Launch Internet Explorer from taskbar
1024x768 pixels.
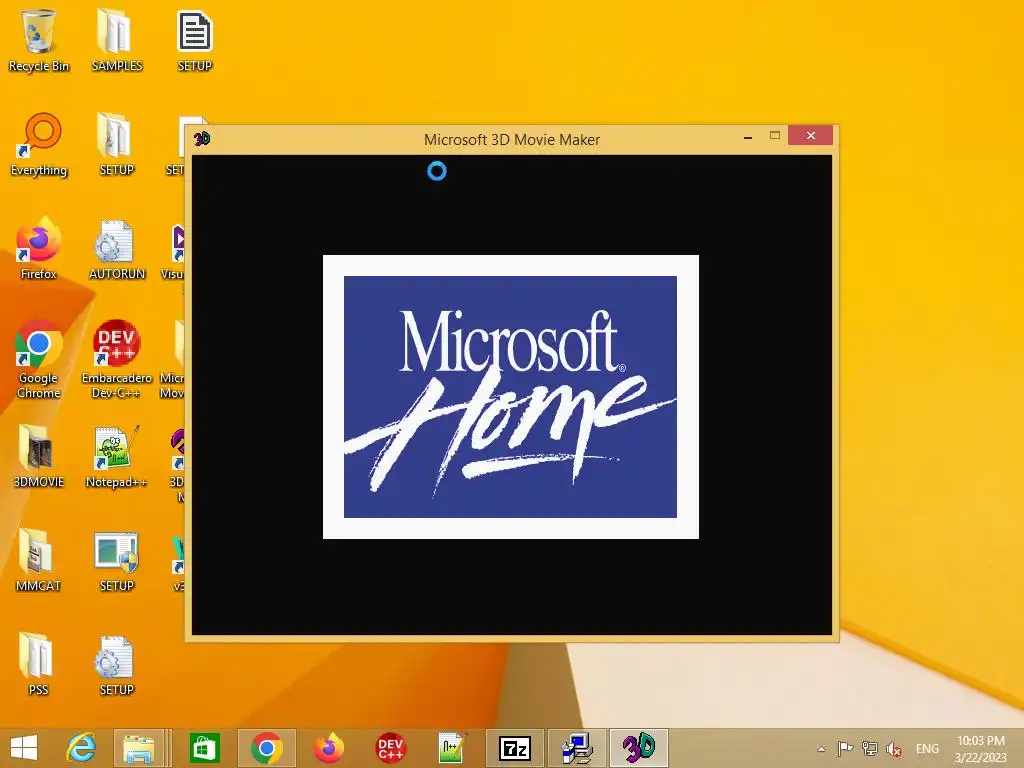(81, 748)
